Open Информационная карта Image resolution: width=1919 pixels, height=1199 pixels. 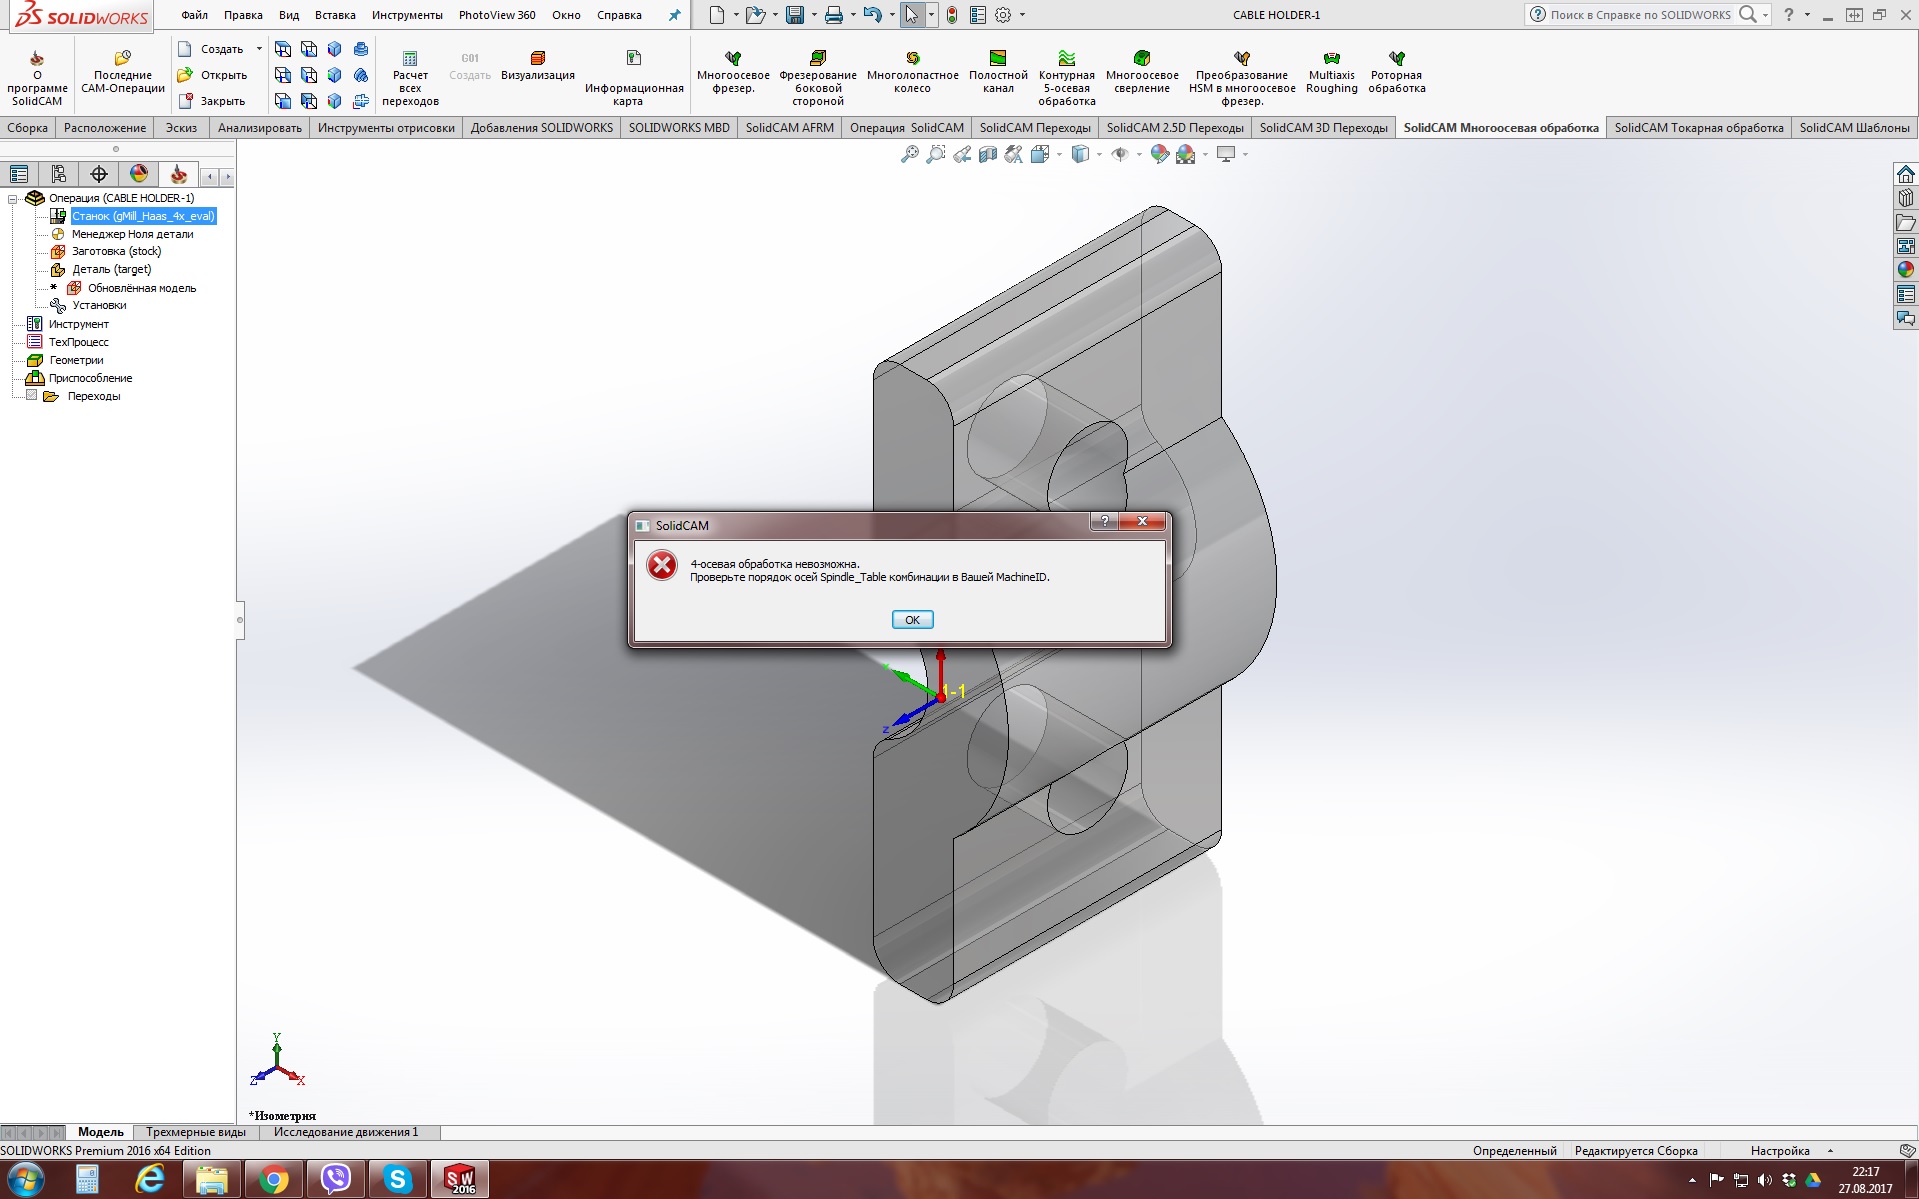634,78
